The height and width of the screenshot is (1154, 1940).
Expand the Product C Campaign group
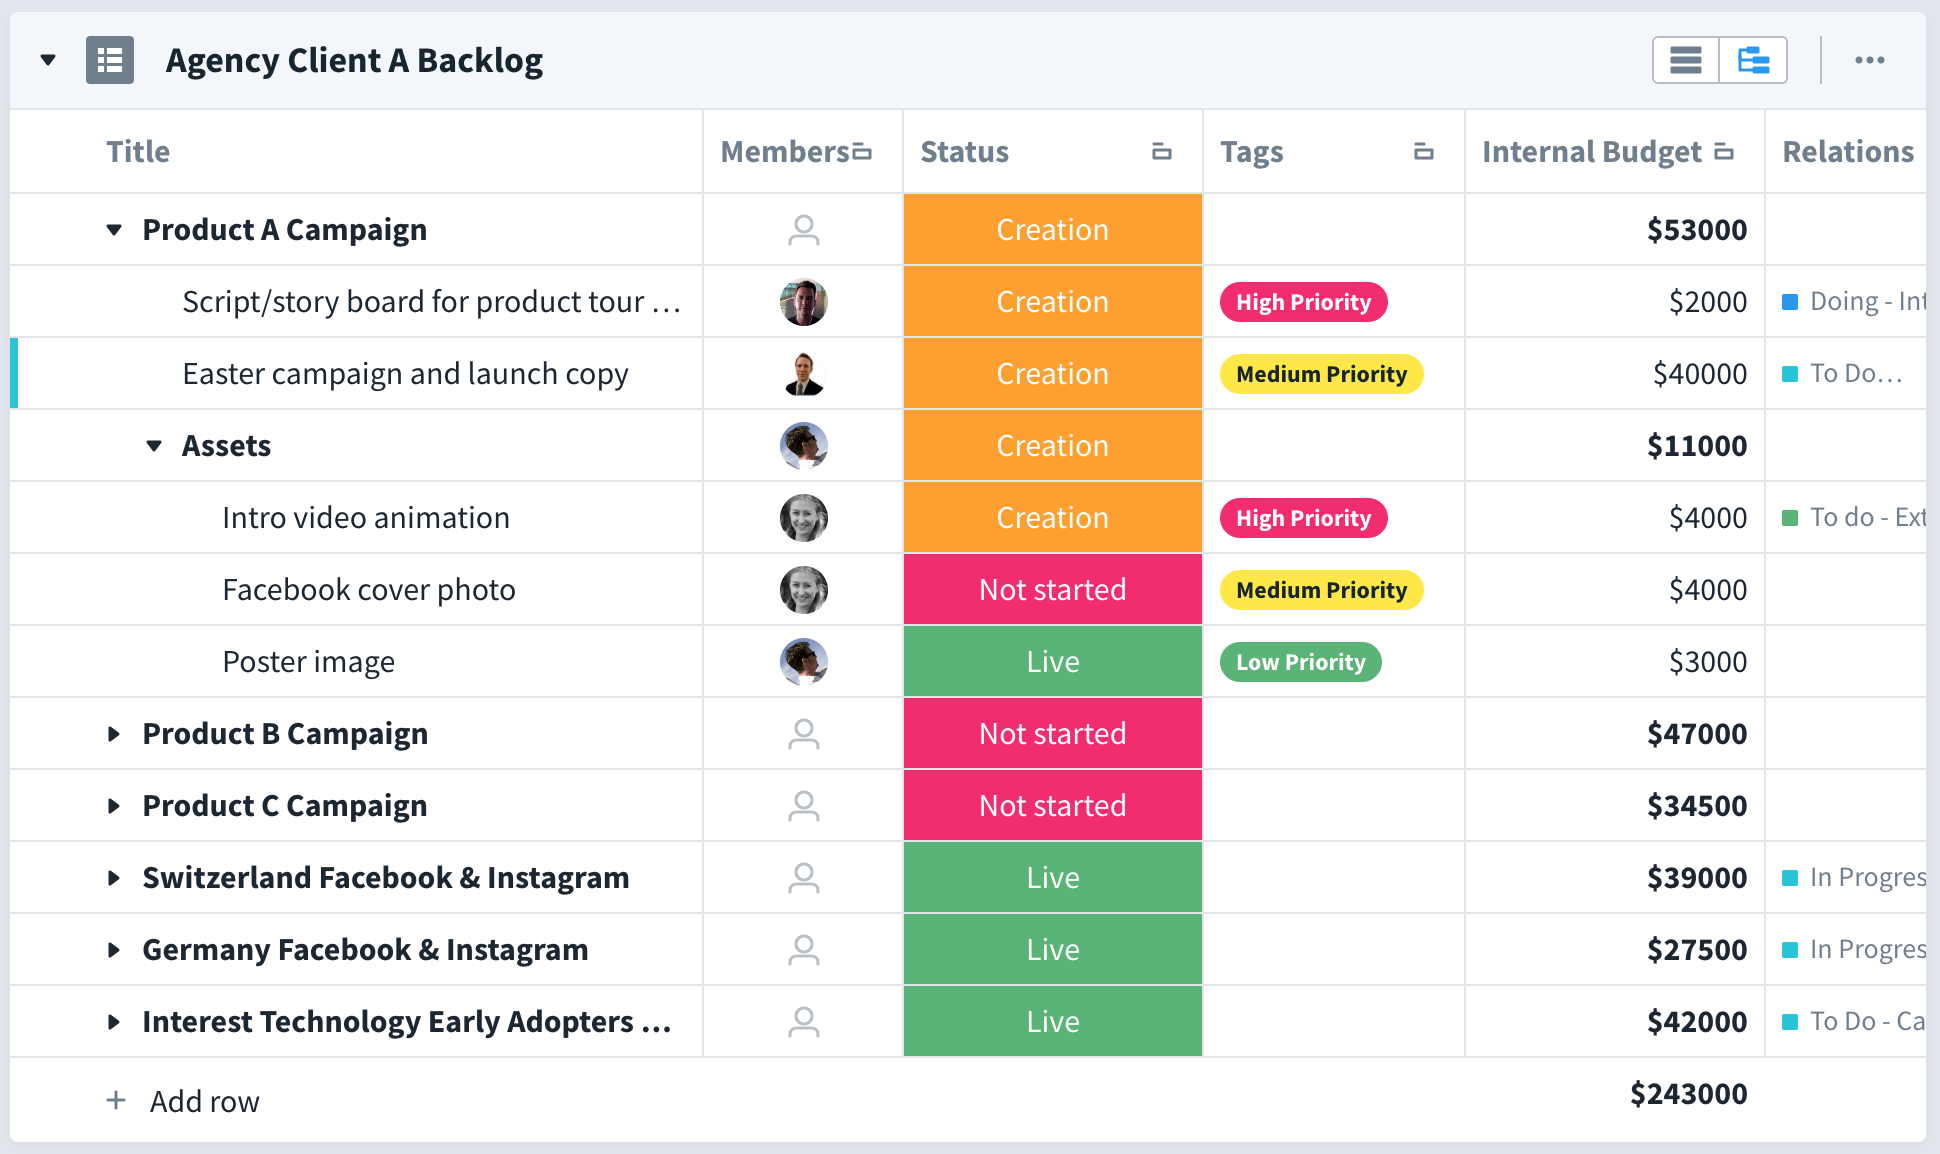(x=113, y=805)
